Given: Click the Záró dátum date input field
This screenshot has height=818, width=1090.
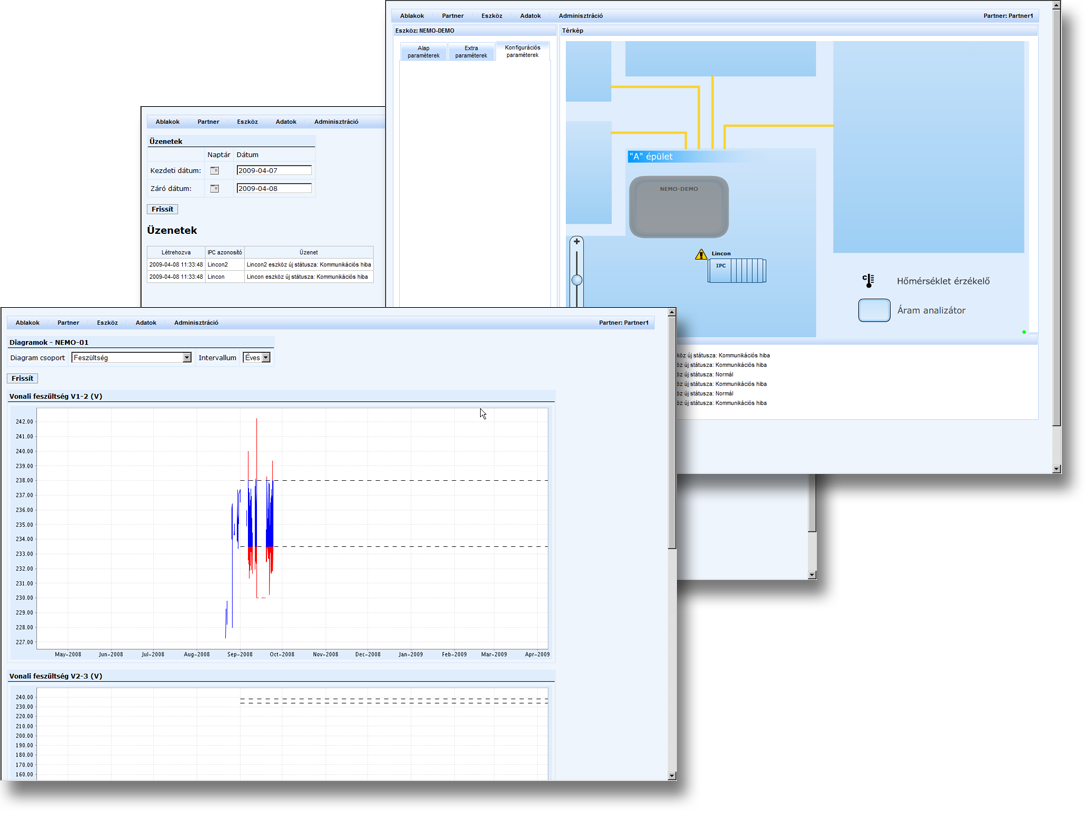Looking at the screenshot, I should (x=274, y=189).
